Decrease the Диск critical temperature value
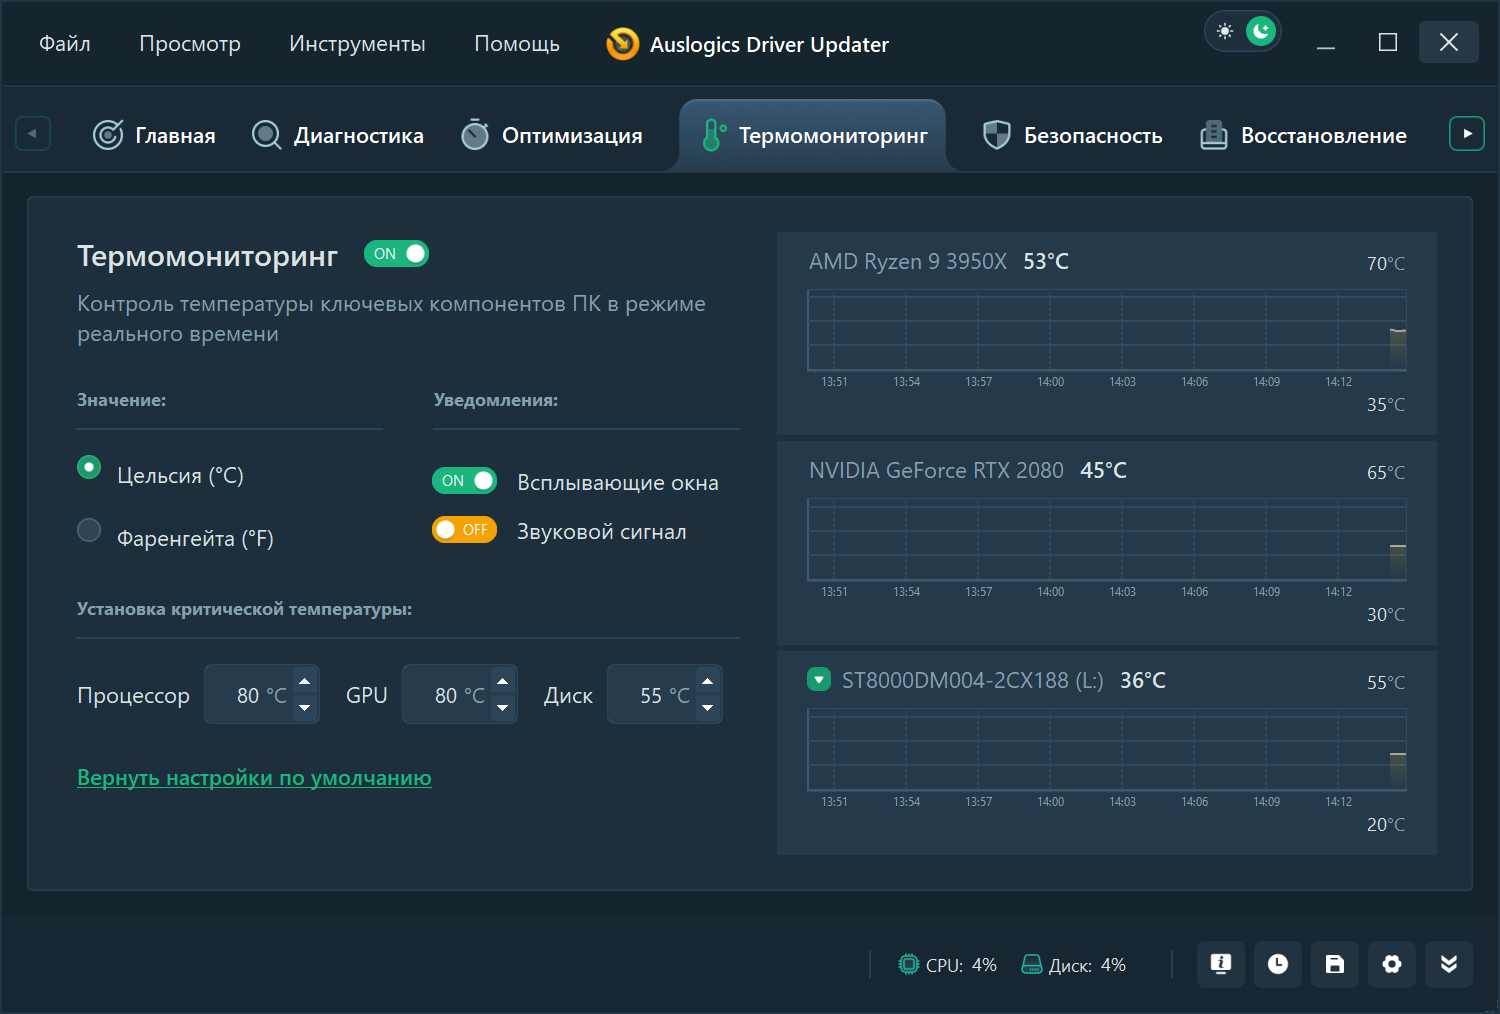The width and height of the screenshot is (1500, 1014). (x=708, y=708)
